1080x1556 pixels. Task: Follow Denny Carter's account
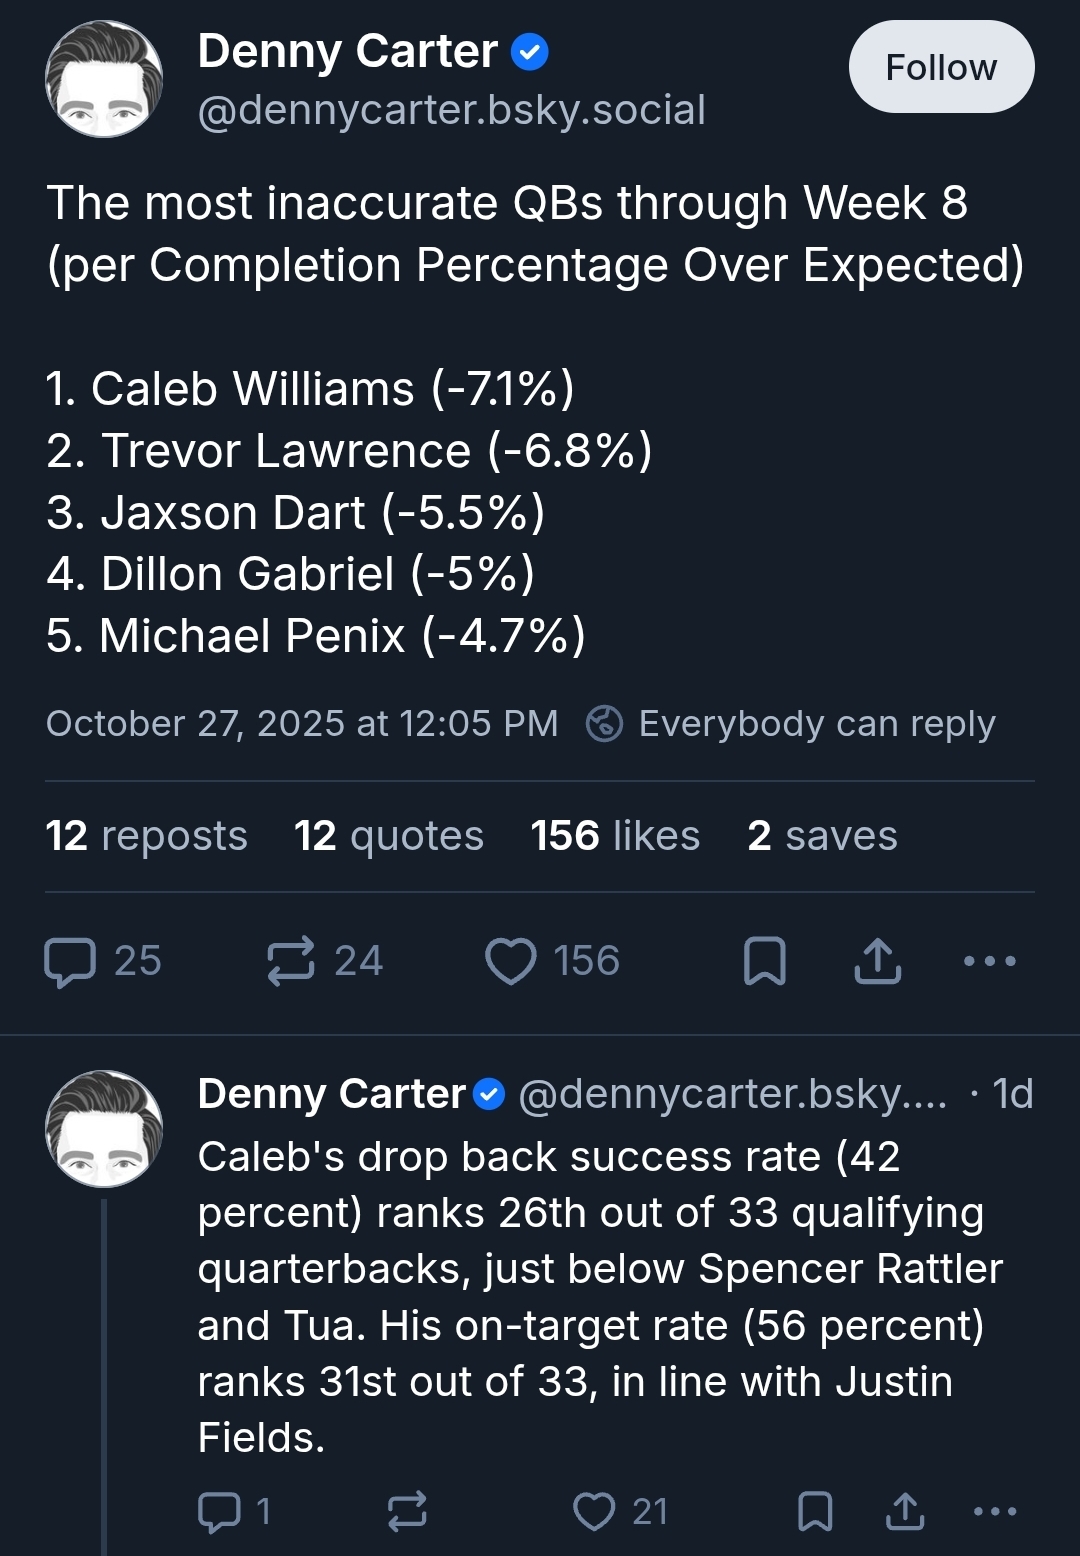941,67
